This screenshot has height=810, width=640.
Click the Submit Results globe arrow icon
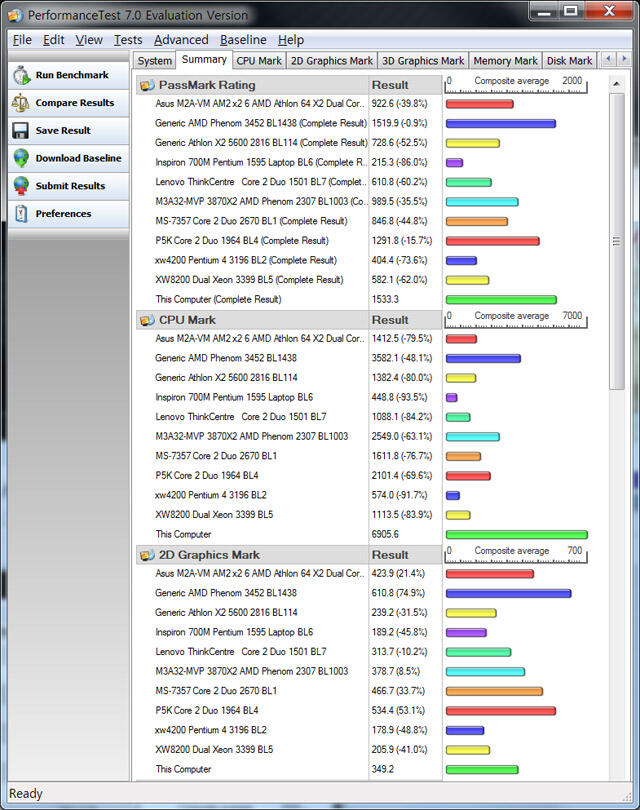[21, 186]
